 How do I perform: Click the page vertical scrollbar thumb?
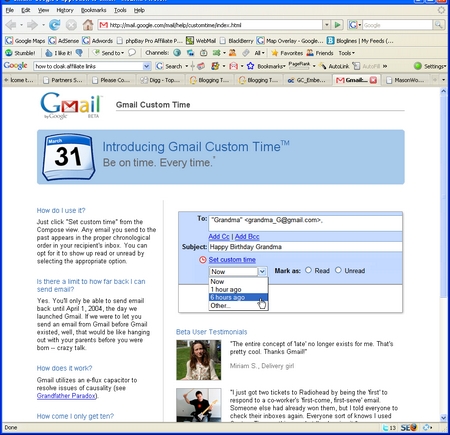(x=443, y=197)
